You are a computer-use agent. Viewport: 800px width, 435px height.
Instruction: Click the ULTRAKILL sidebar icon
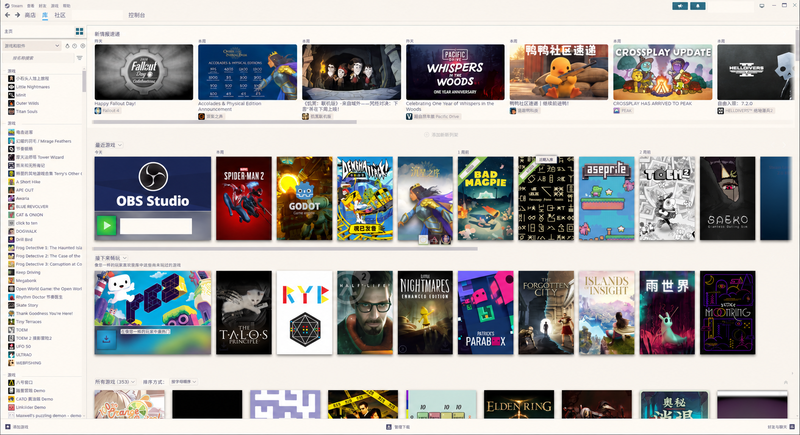(11, 354)
